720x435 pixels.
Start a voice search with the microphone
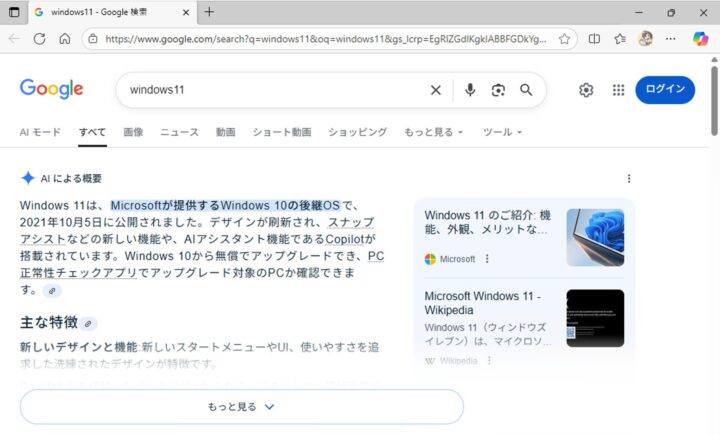(470, 90)
